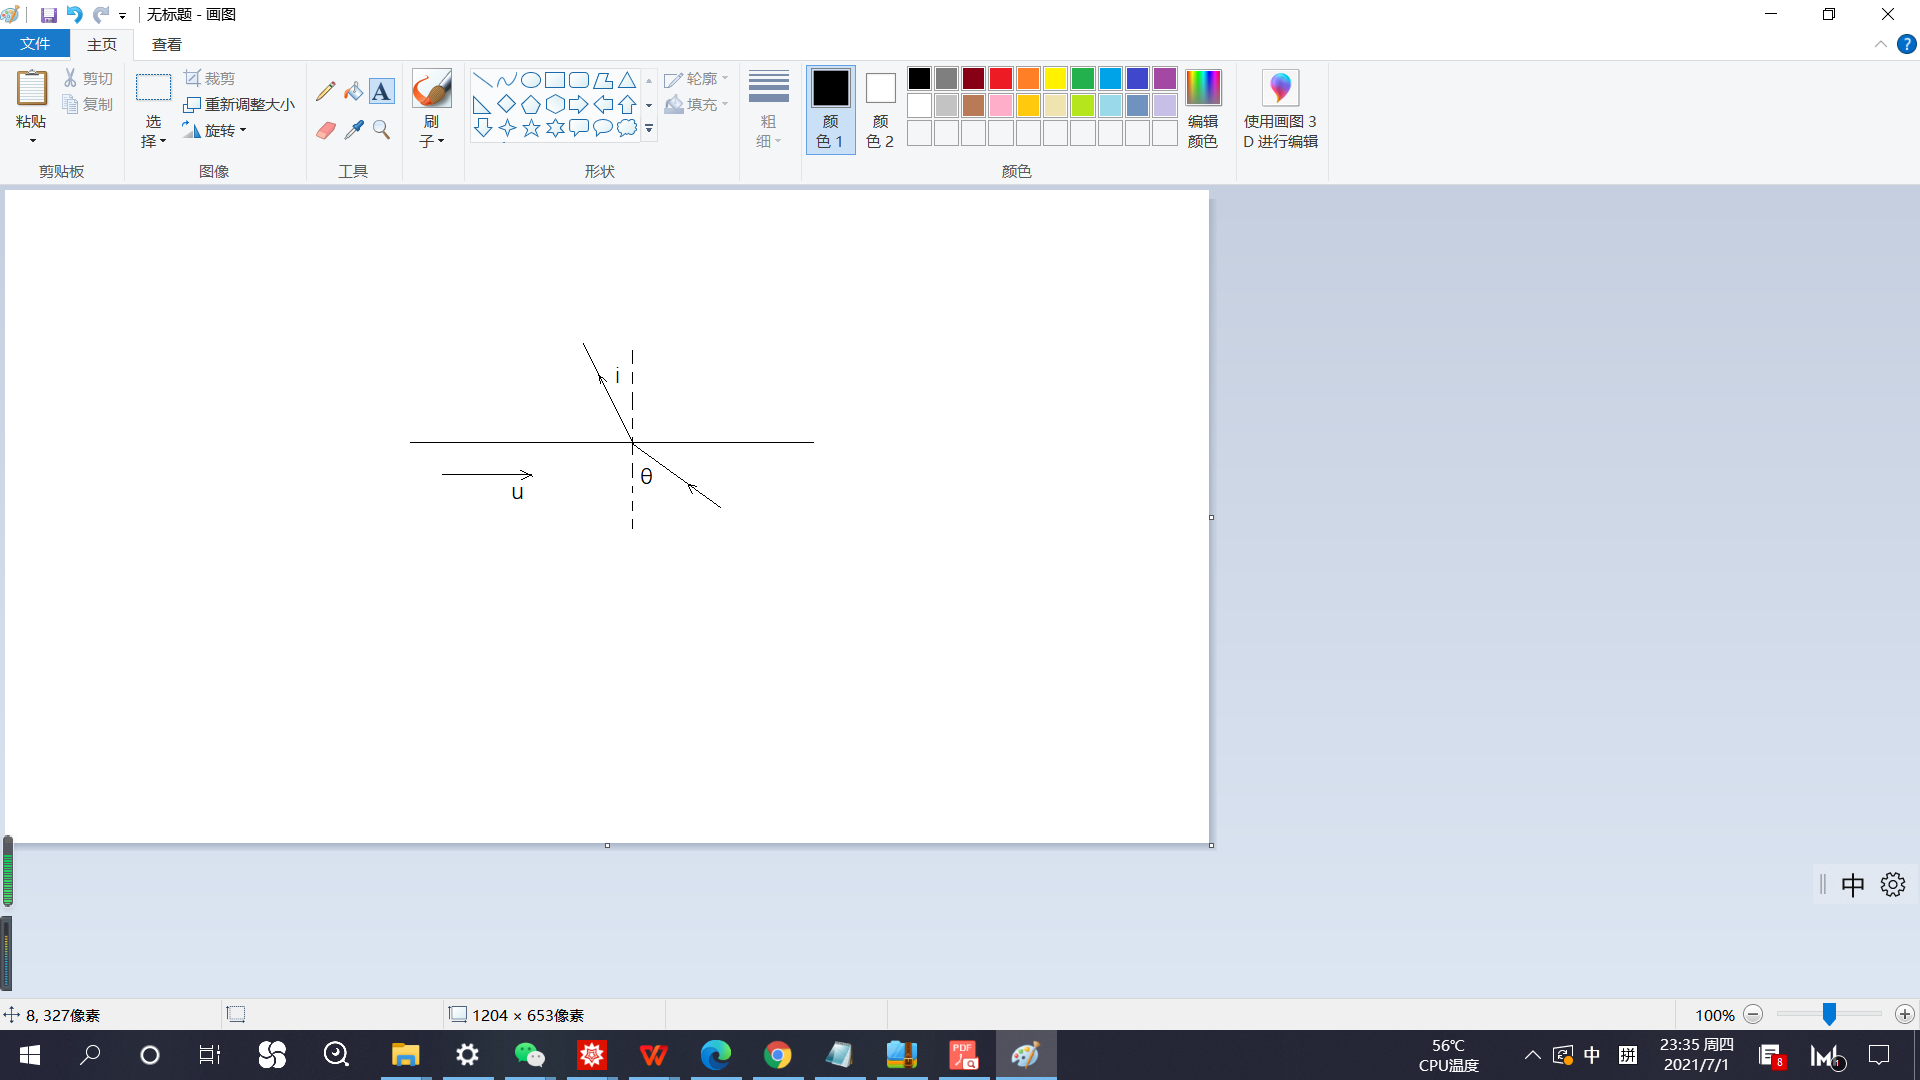The height and width of the screenshot is (1080, 1920).
Task: Open the Fill (填充) dropdown
Action: [x=696, y=104]
